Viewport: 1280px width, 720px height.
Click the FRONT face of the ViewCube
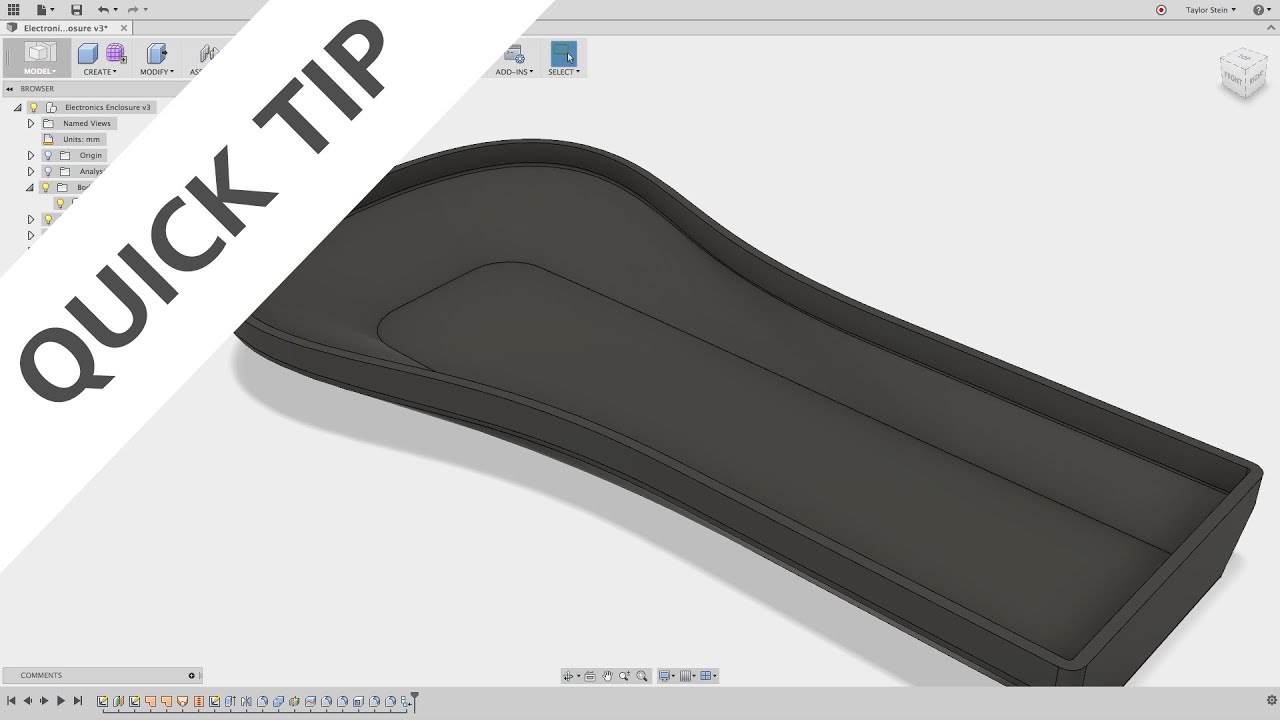(x=1231, y=78)
